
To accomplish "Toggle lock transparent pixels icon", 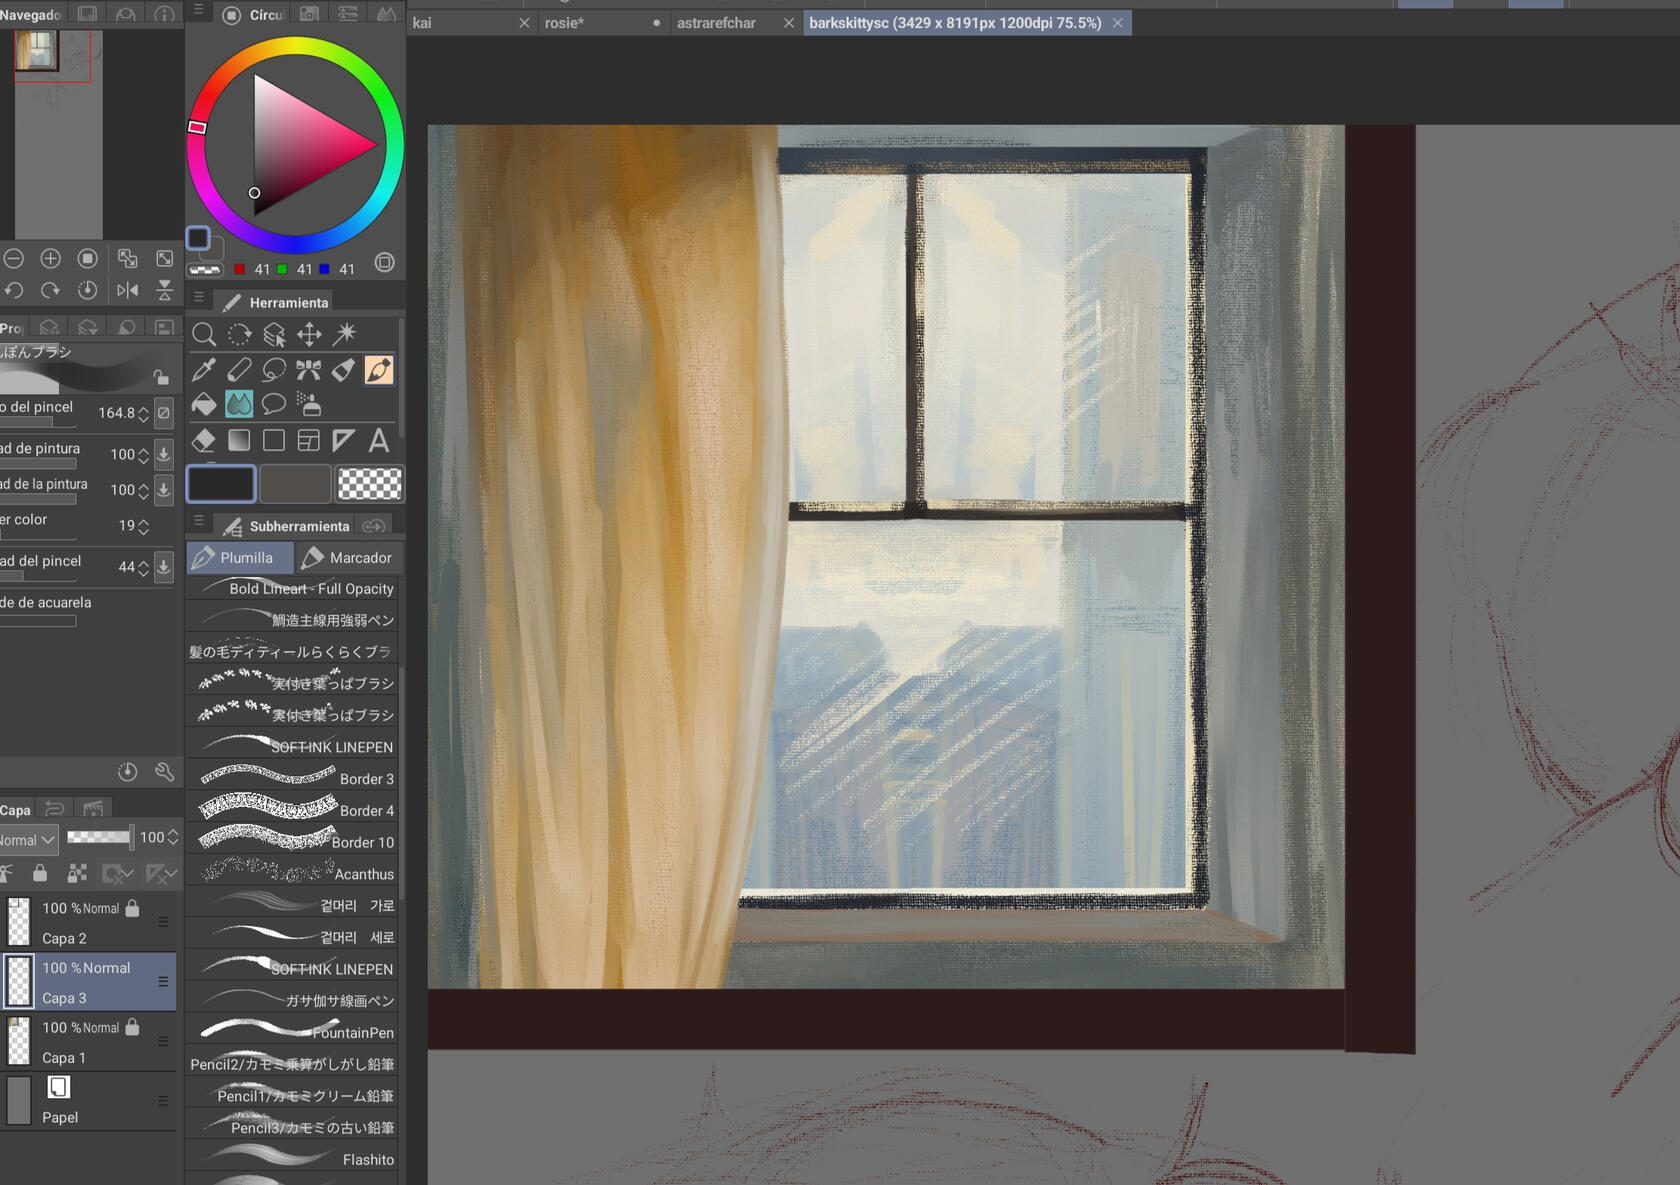I will pos(76,873).
